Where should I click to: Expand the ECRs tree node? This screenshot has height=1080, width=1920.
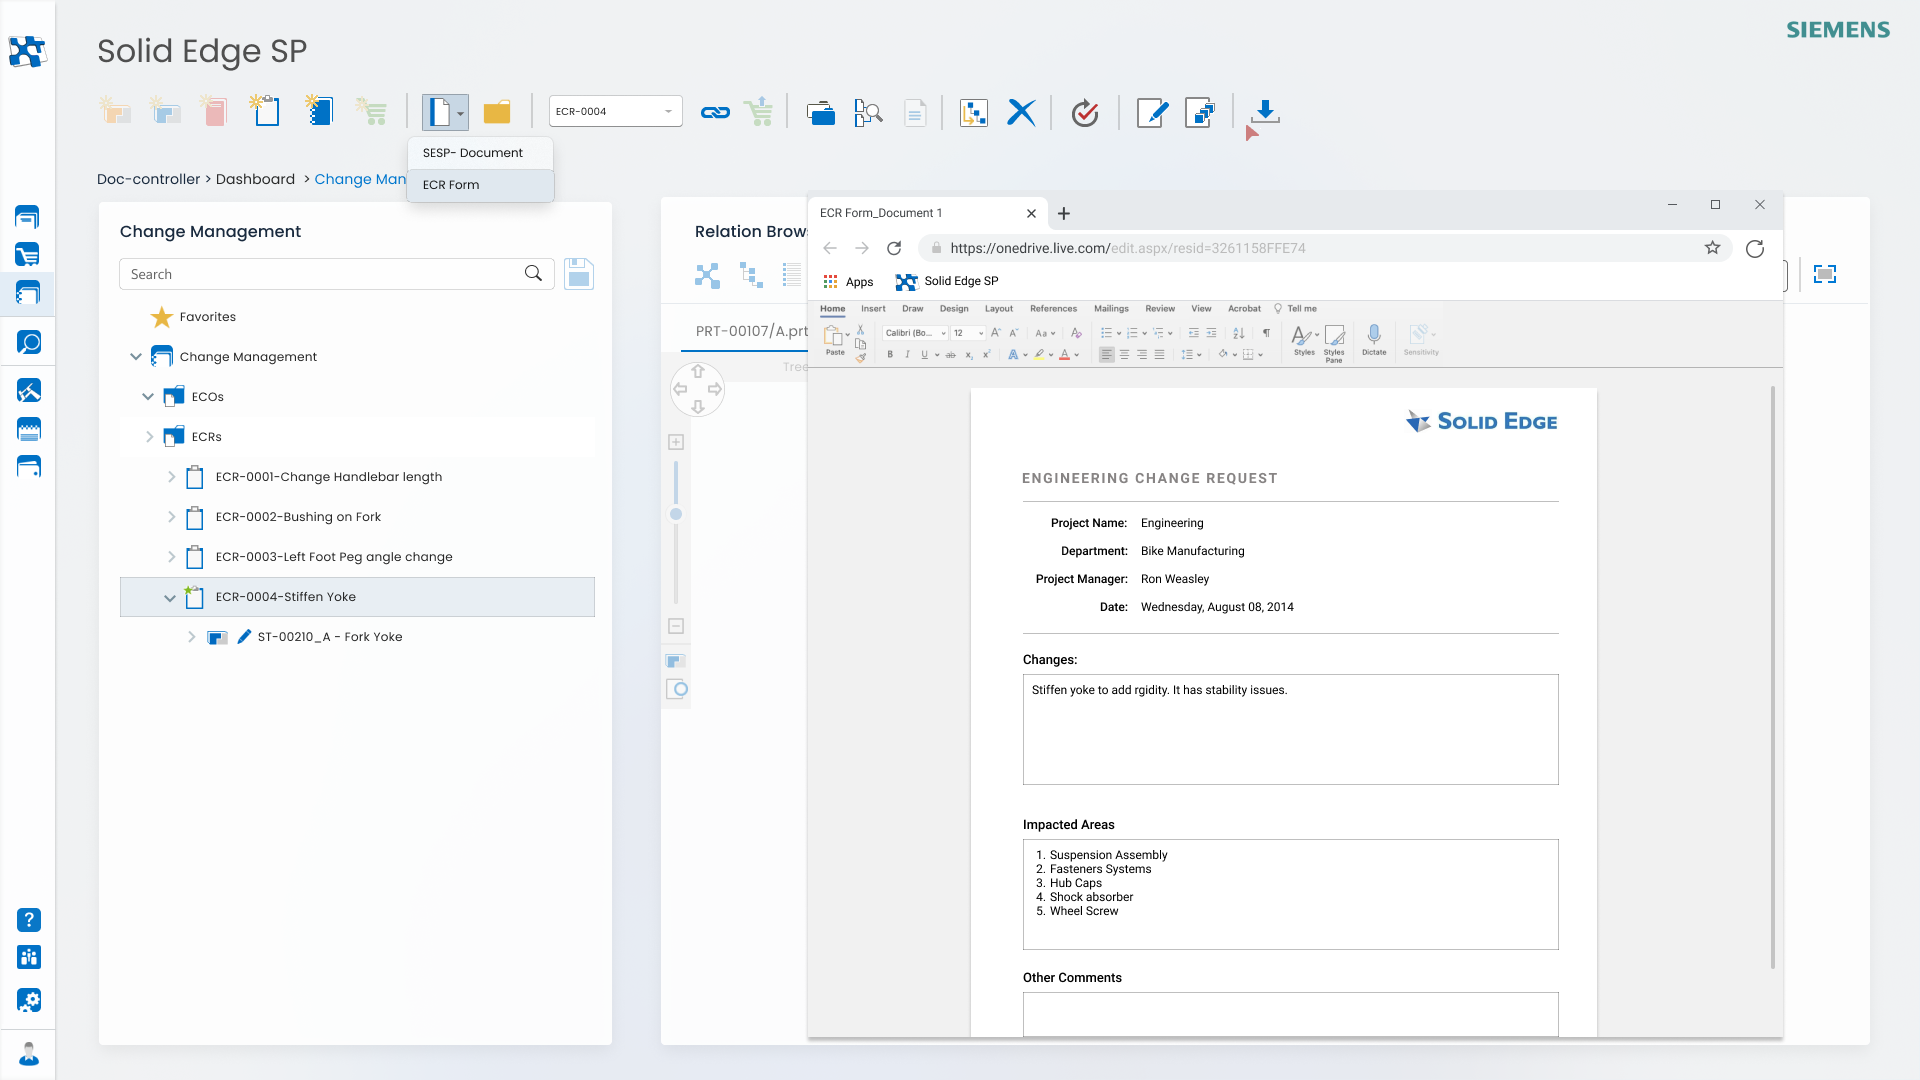149,437
